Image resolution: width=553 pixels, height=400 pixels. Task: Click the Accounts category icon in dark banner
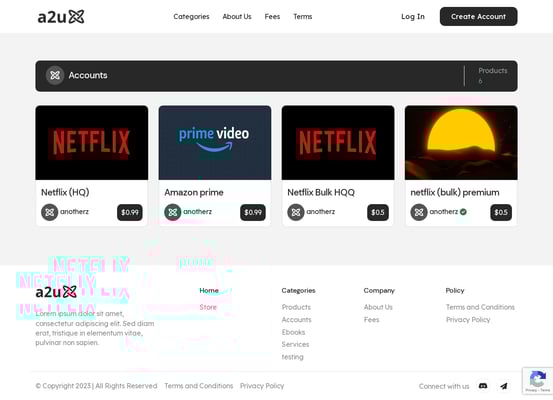(55, 75)
